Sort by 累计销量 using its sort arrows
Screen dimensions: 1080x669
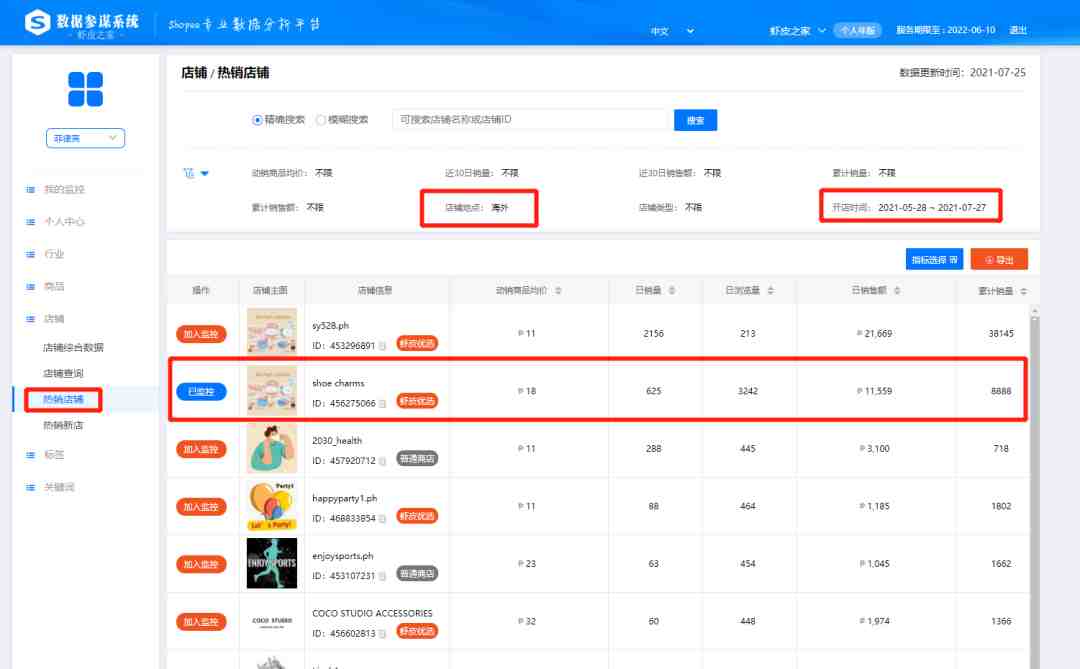coord(1024,291)
